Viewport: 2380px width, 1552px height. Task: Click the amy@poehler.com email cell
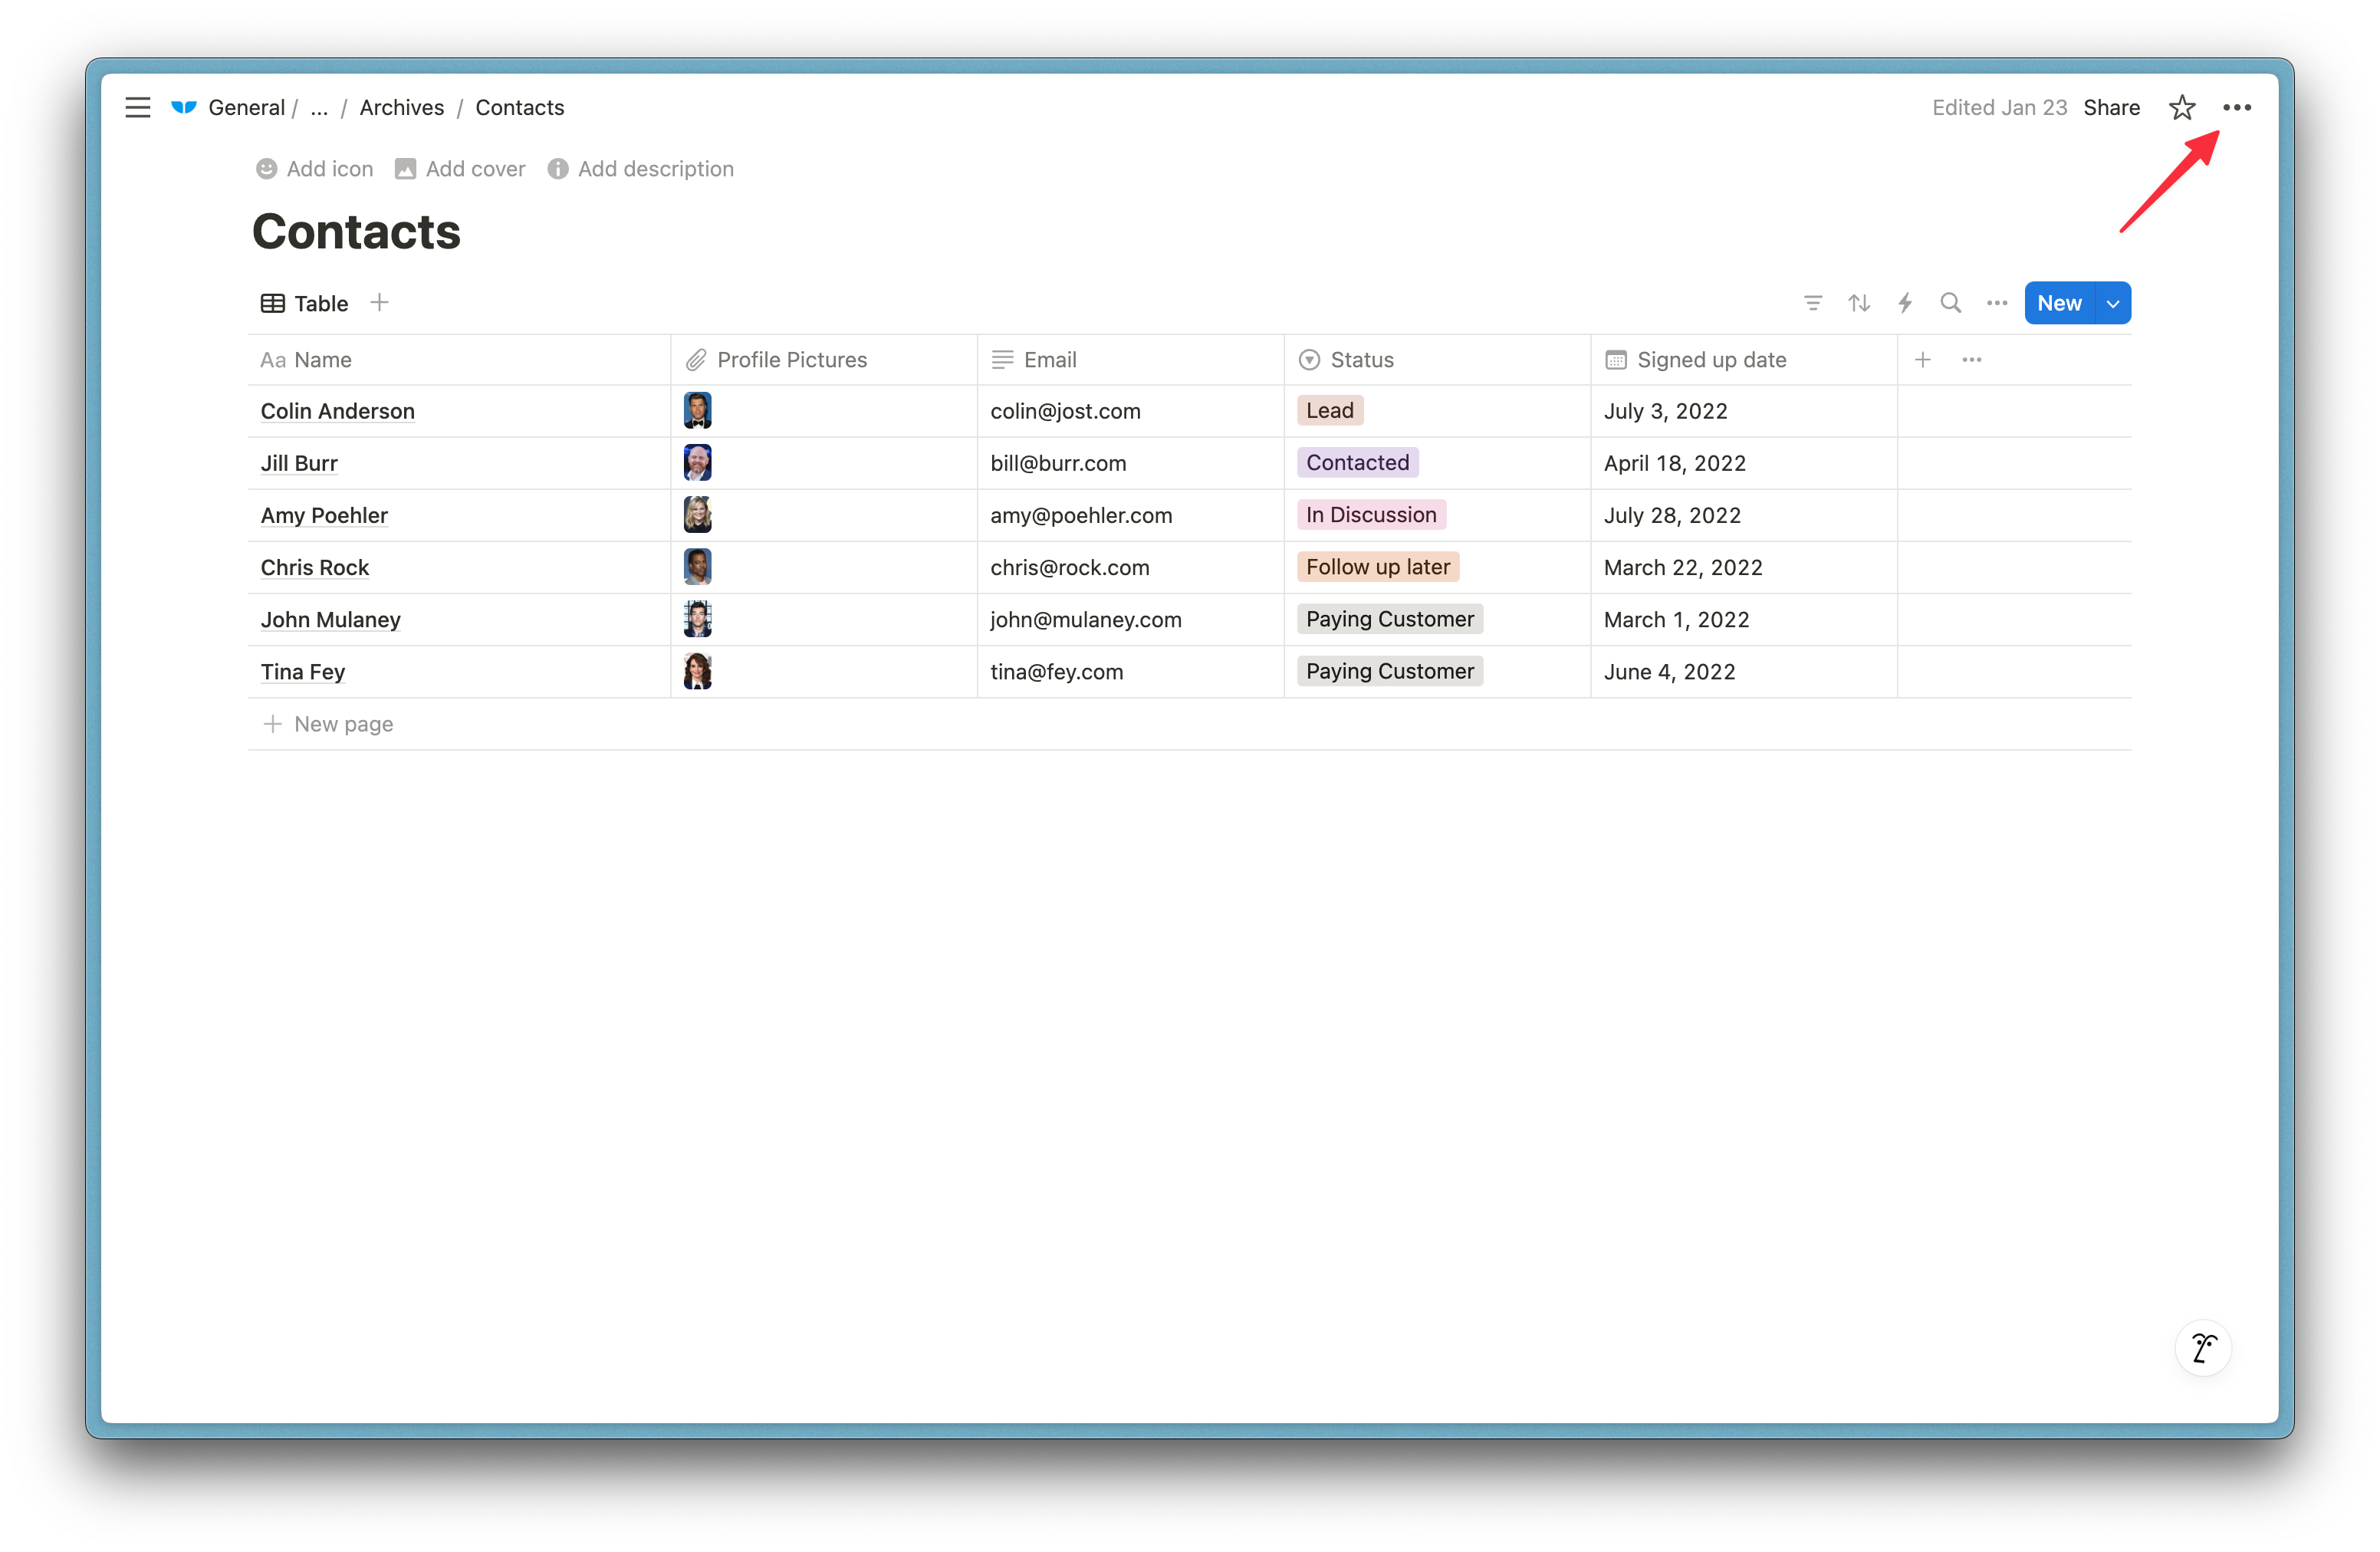point(1130,515)
